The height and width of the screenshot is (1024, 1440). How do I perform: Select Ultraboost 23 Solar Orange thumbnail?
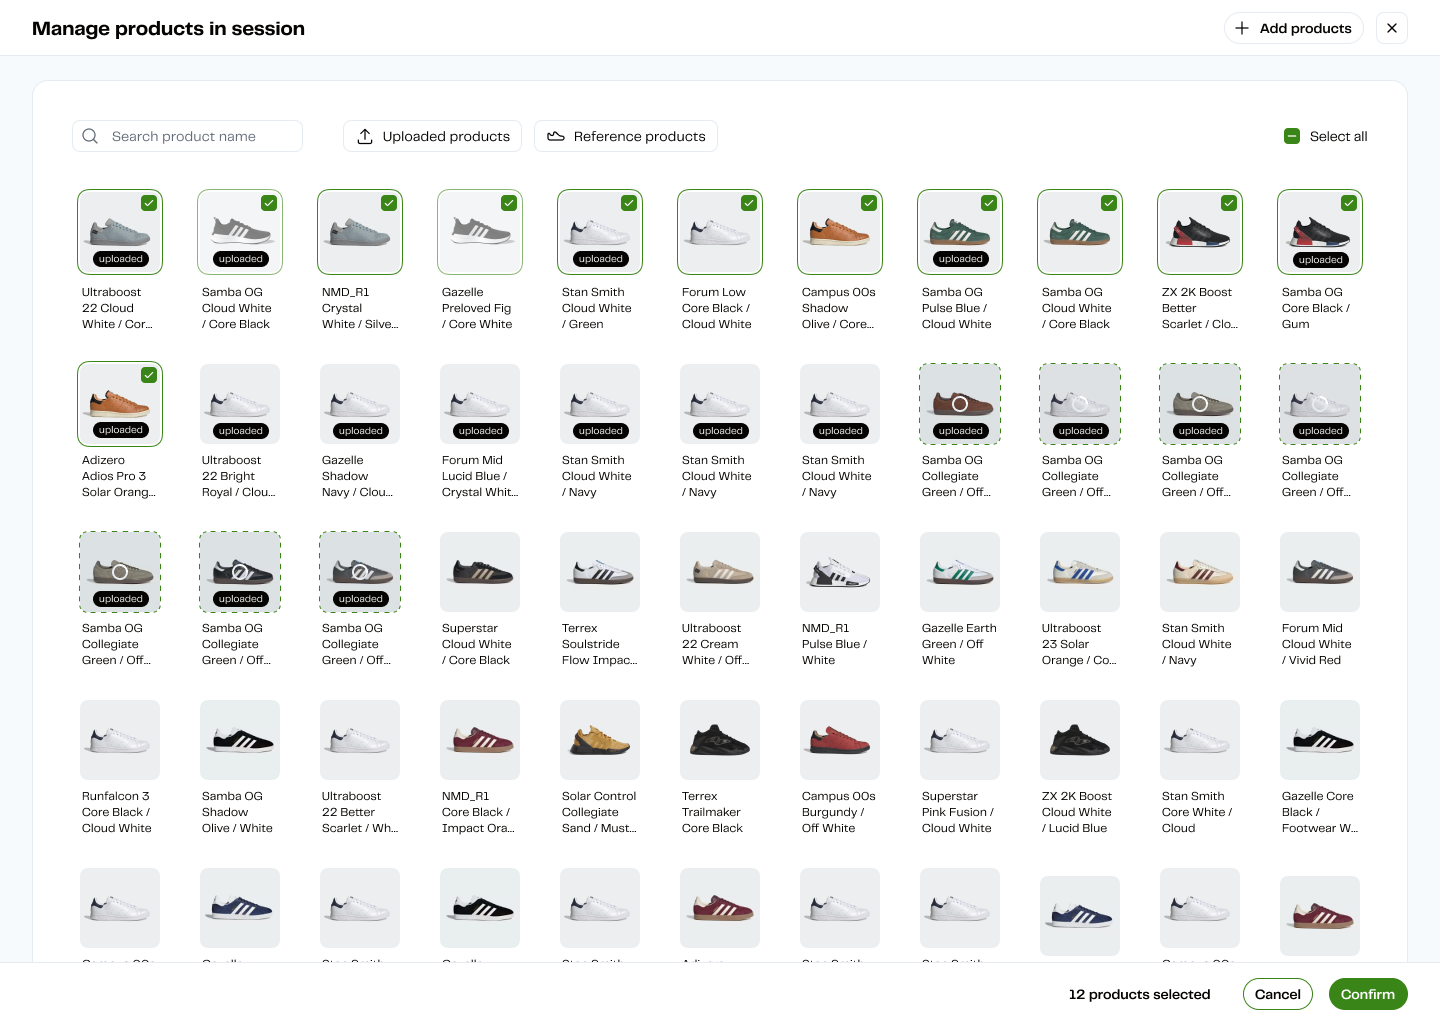click(1080, 572)
